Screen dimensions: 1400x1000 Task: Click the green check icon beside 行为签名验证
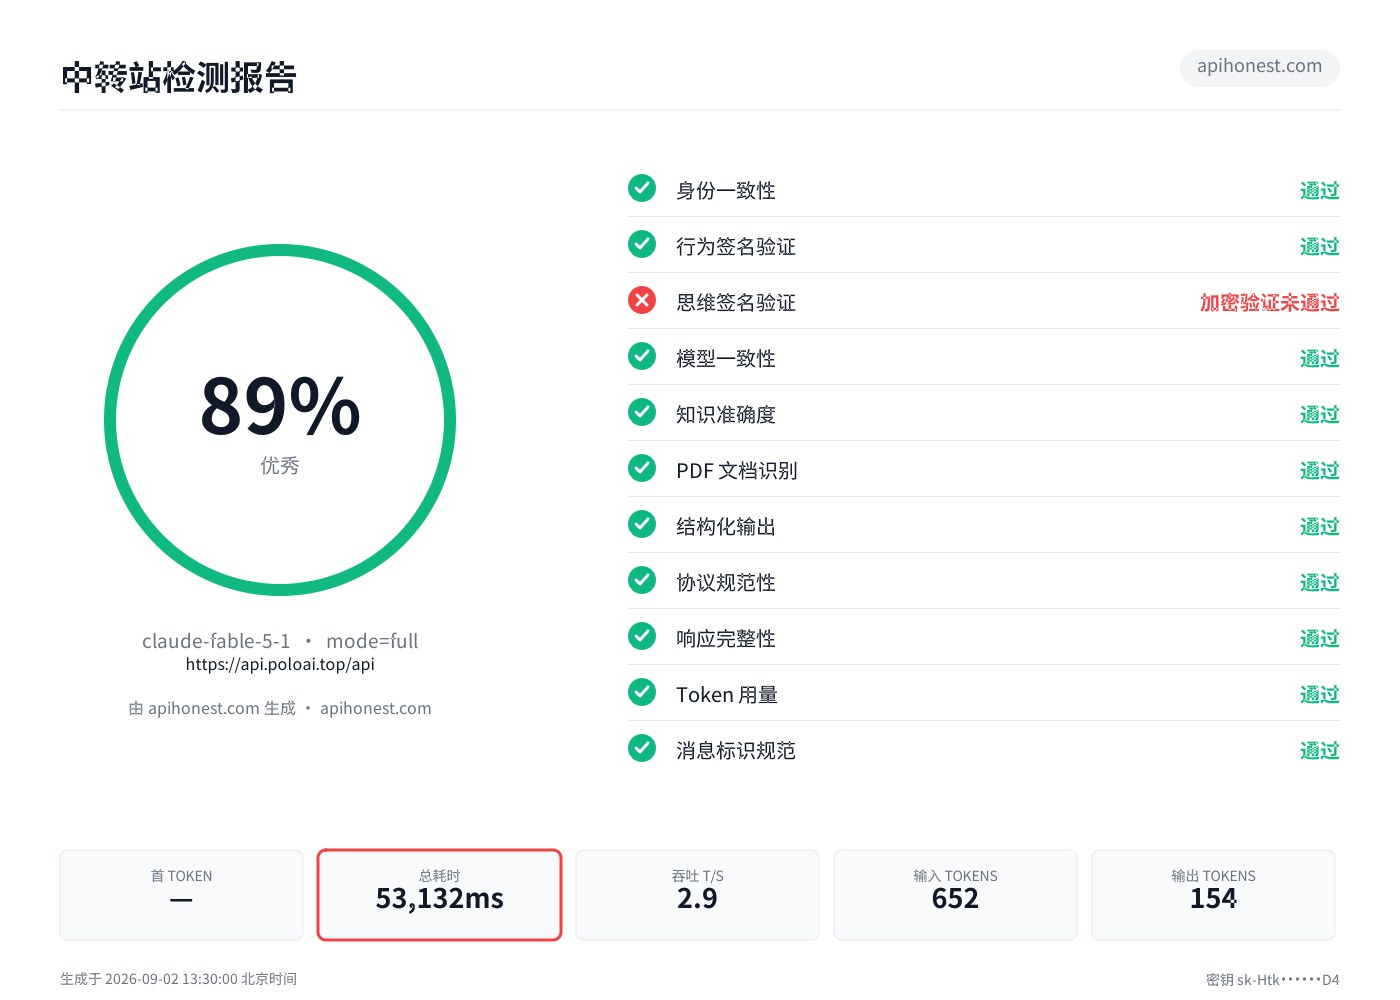[x=642, y=244]
